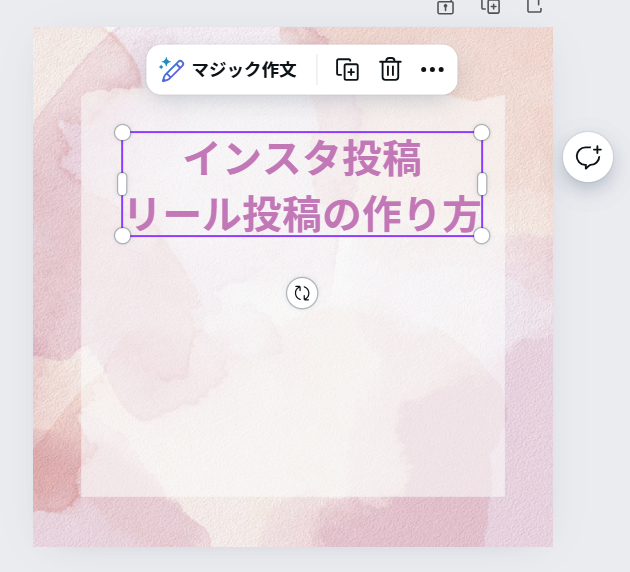
Task: Click the マジック作文 magic write button
Action: pos(228,70)
